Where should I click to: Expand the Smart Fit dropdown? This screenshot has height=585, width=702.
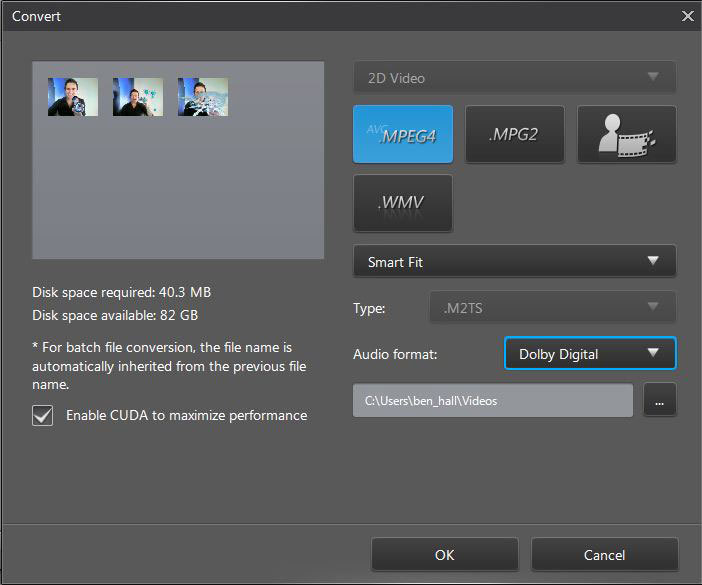pyautogui.click(x=514, y=262)
